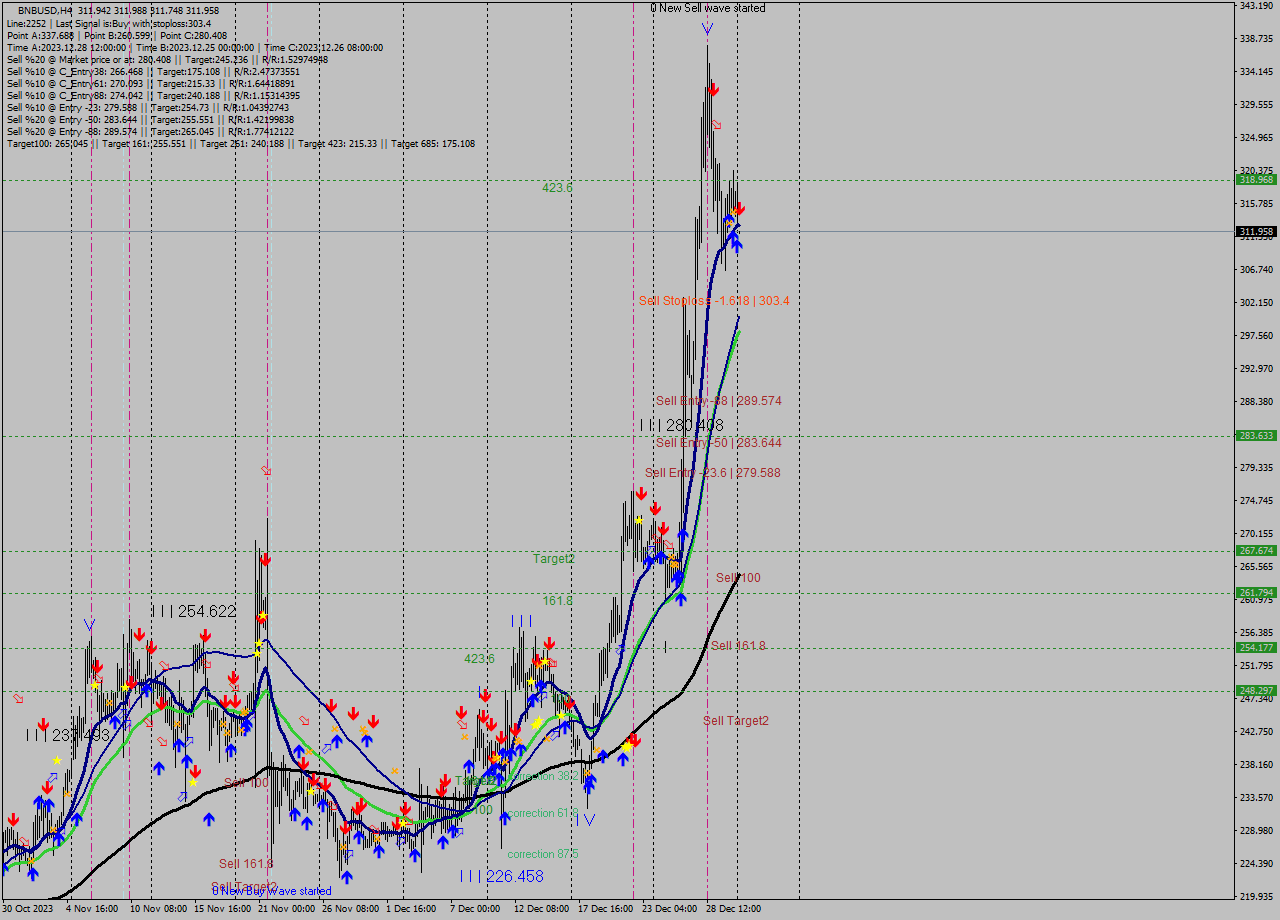
Task: Select the blue V marker below the 15 Dec candles
Action: (x=589, y=820)
